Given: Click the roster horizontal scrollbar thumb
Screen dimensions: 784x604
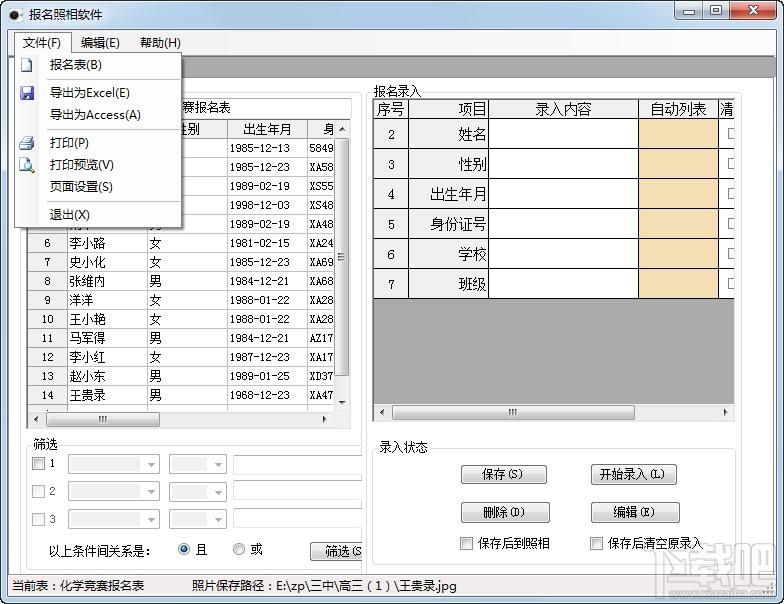Looking at the screenshot, I should pyautogui.click(x=102, y=419).
